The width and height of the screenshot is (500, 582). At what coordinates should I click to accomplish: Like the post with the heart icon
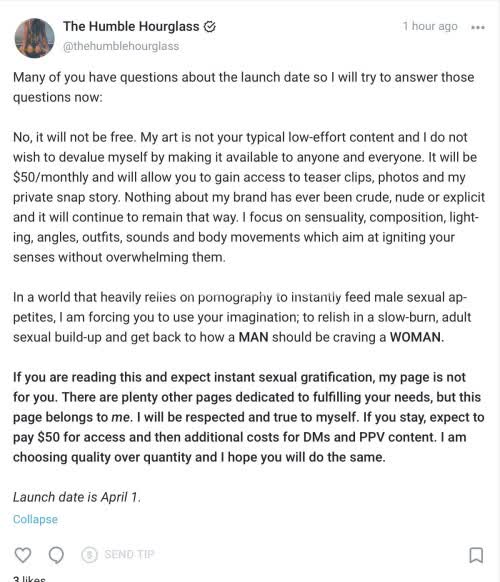click(x=23, y=555)
